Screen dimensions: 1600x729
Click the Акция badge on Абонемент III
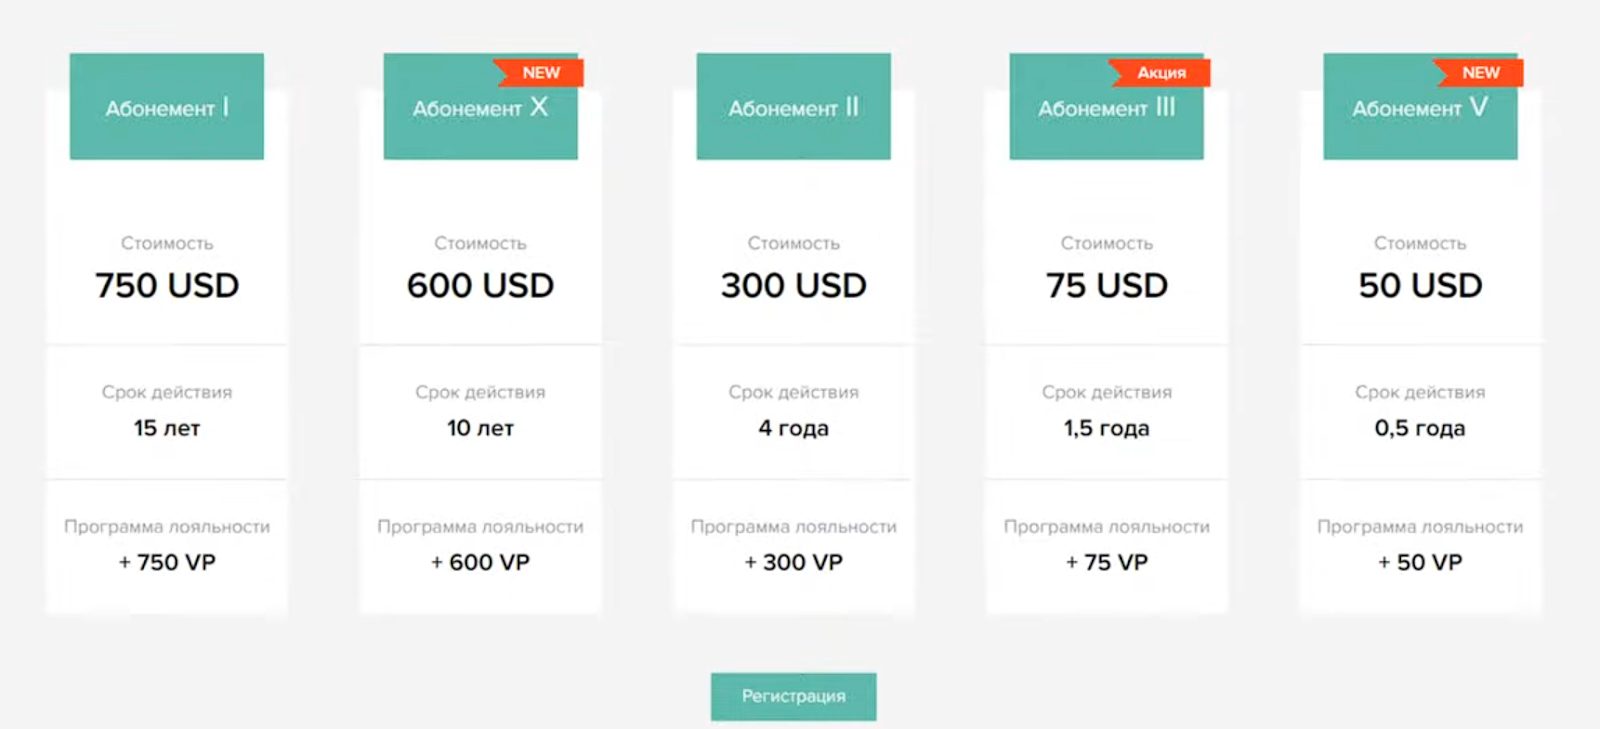pos(1161,73)
